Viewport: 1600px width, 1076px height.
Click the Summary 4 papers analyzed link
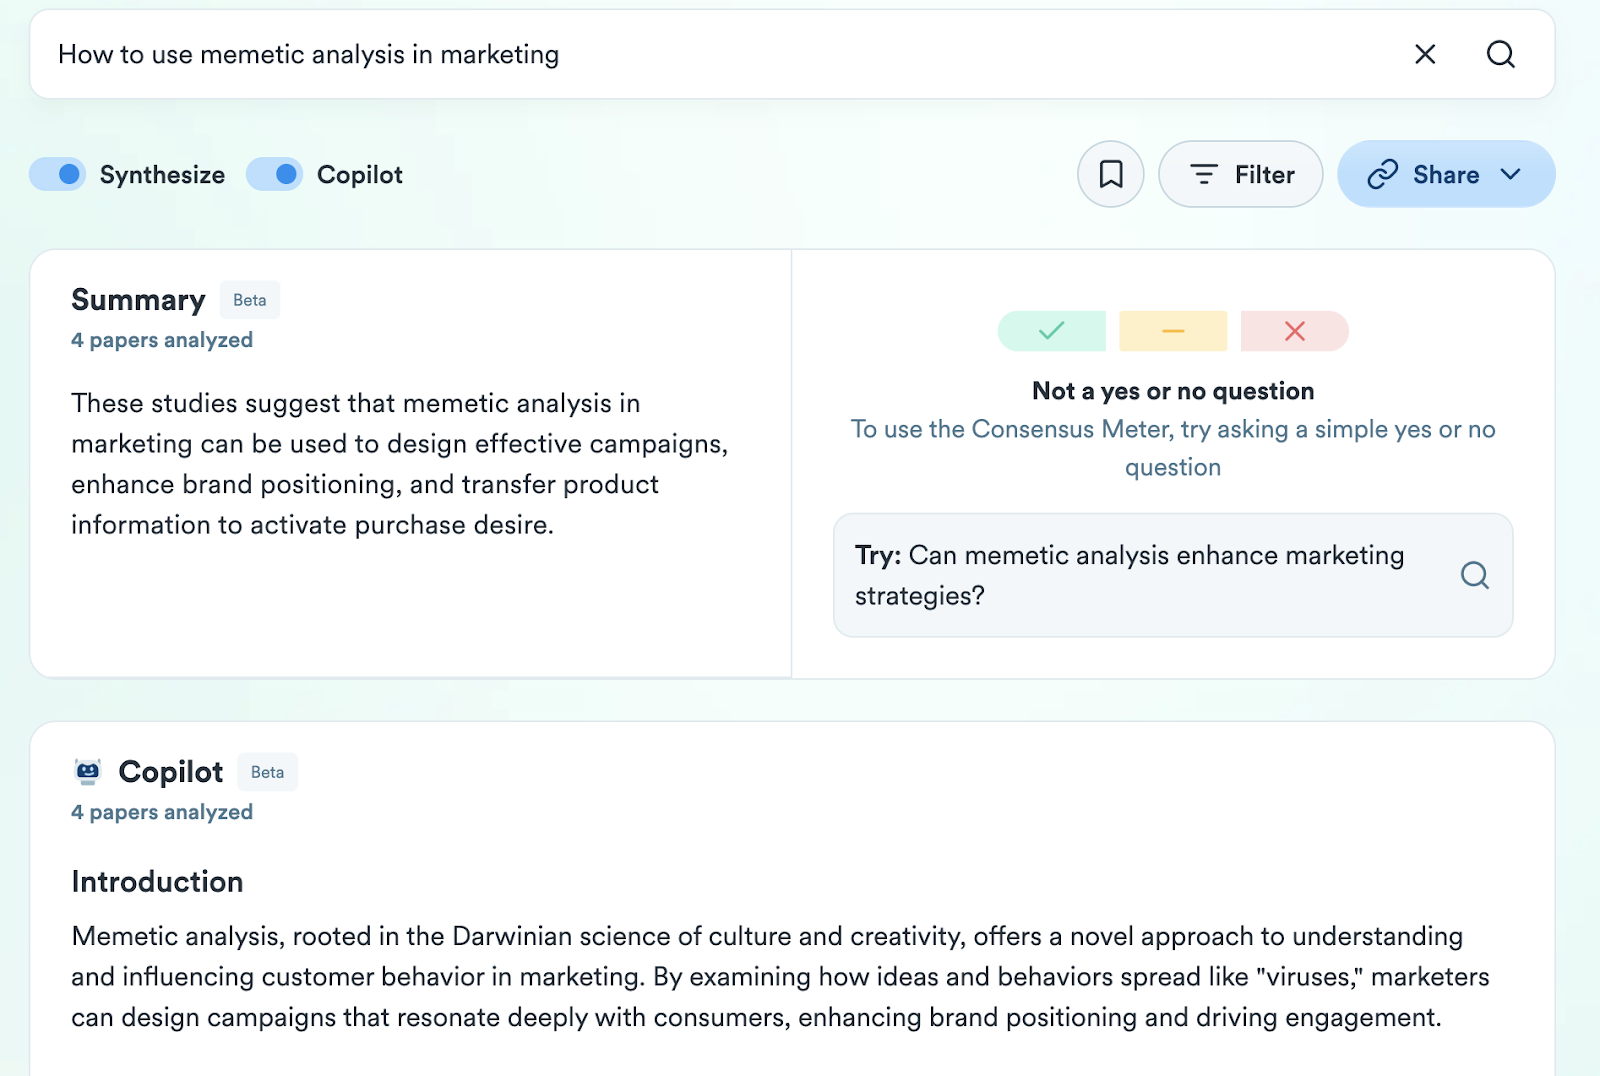pyautogui.click(x=162, y=340)
